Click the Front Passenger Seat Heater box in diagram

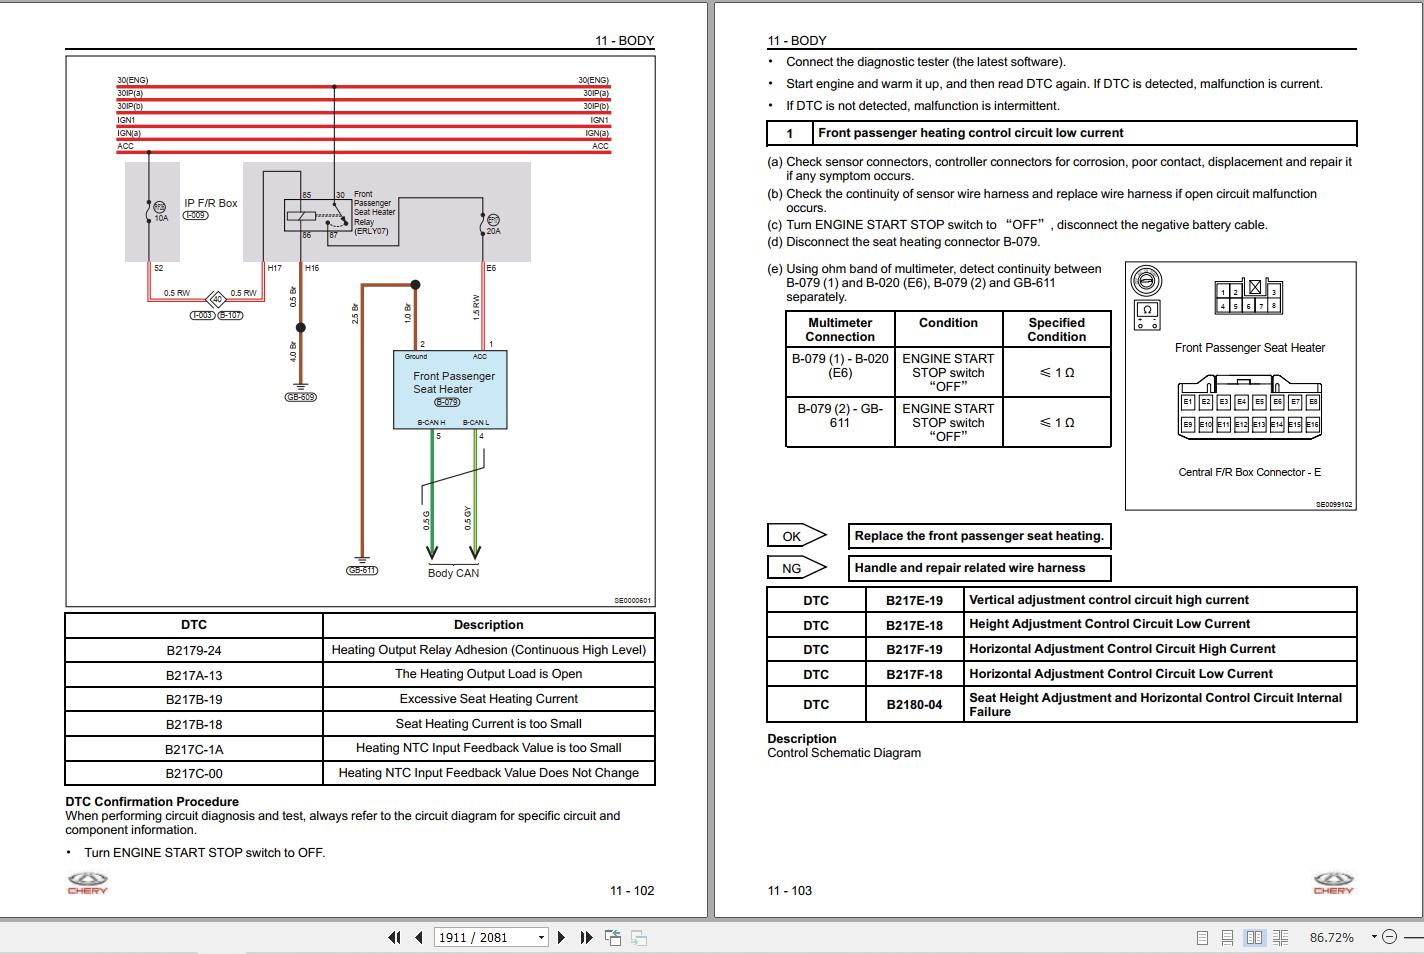(x=450, y=388)
